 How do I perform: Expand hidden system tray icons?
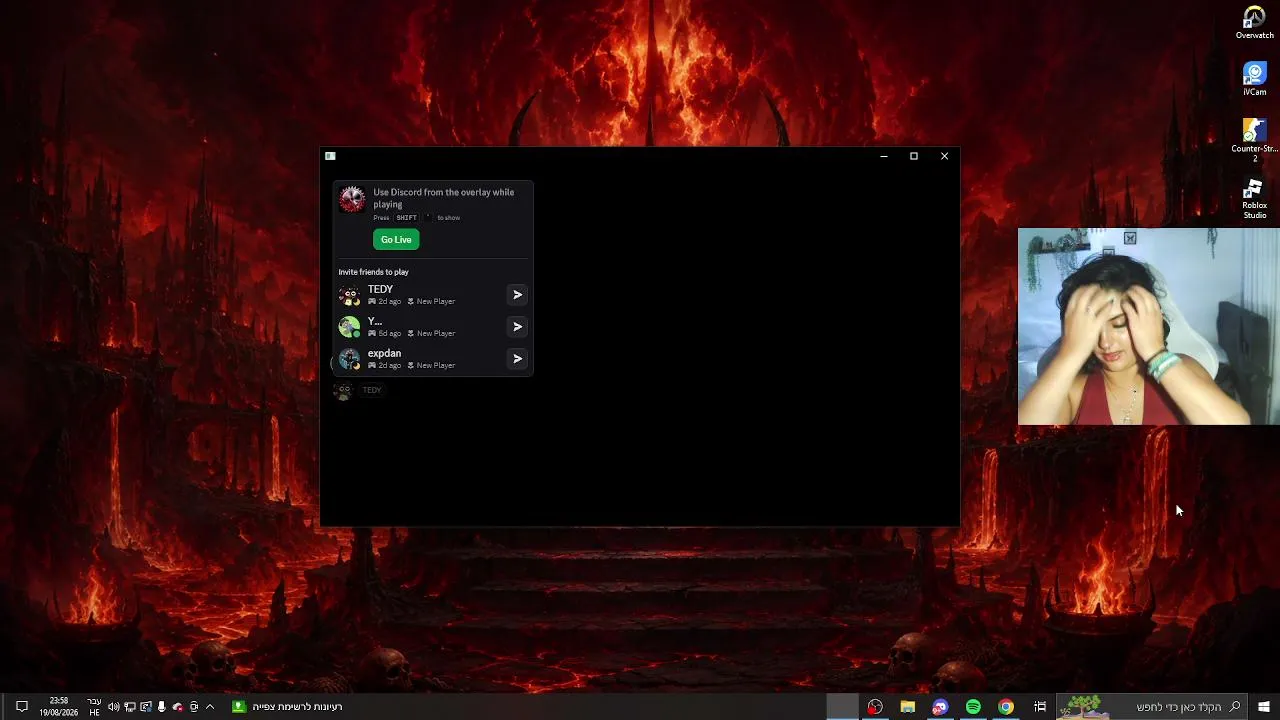point(210,707)
